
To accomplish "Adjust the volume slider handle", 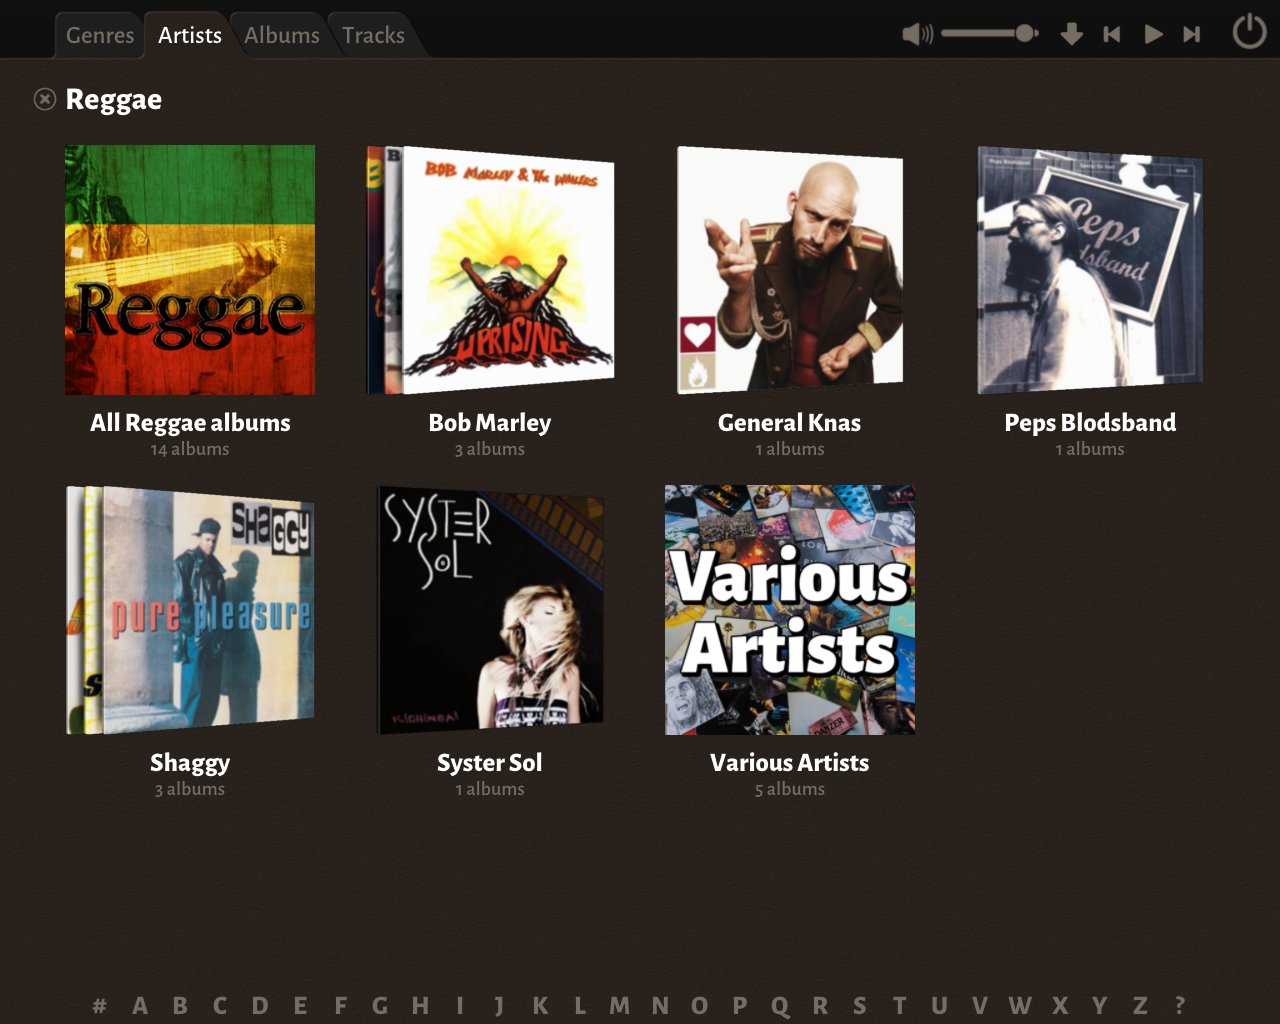I will (x=1025, y=33).
